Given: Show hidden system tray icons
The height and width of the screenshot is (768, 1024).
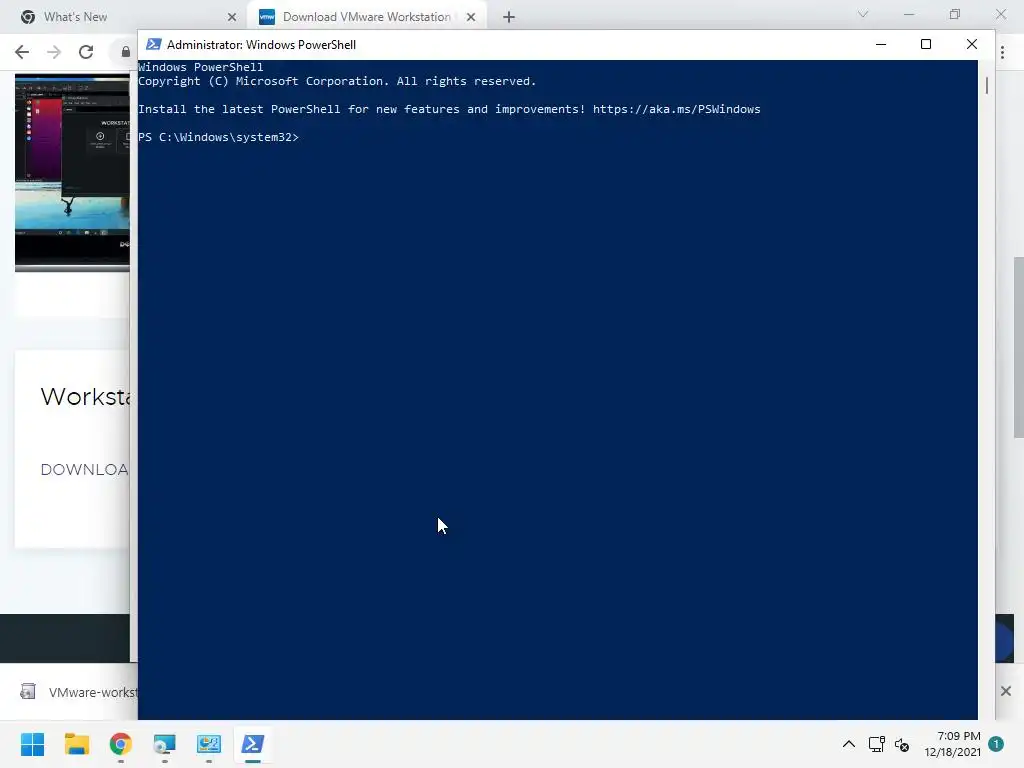Looking at the screenshot, I should coord(848,744).
